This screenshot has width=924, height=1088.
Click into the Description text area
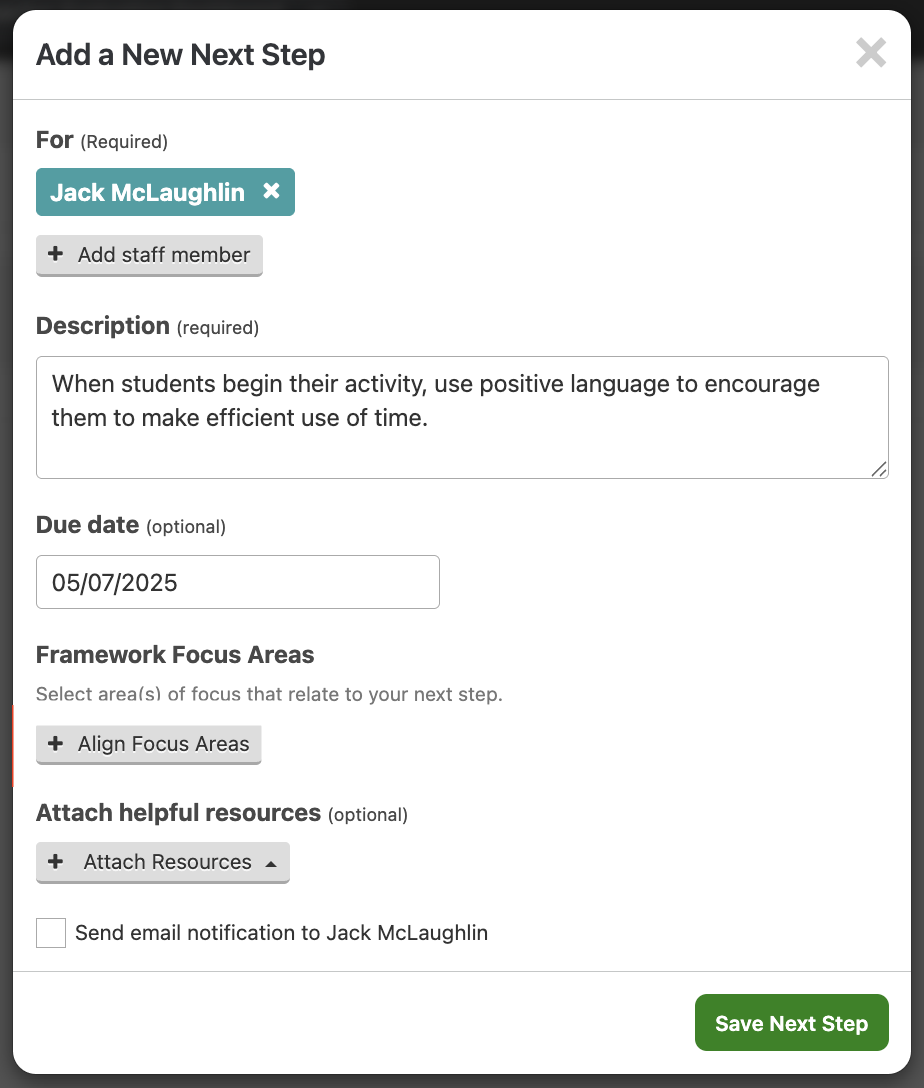462,417
